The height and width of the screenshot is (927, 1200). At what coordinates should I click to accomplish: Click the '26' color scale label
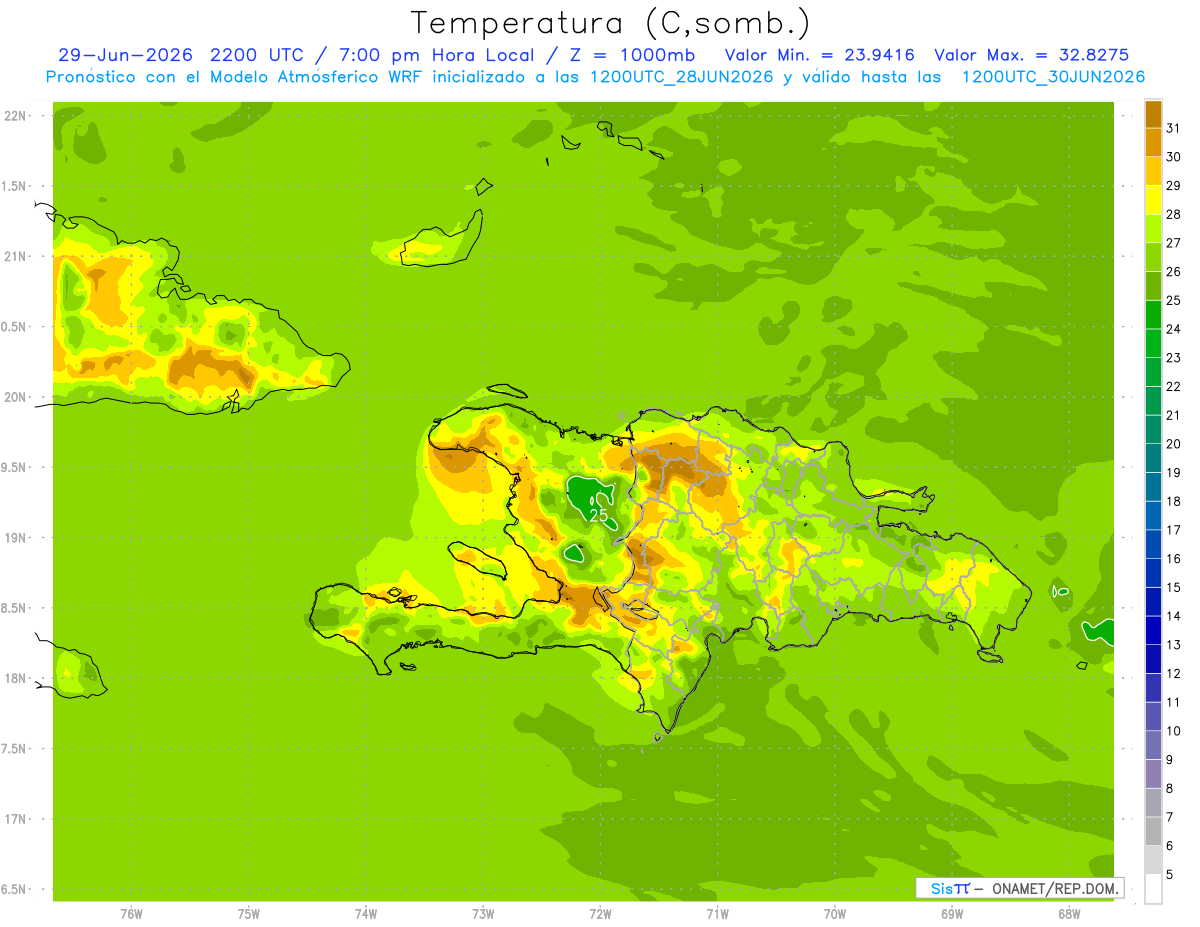point(1174,271)
